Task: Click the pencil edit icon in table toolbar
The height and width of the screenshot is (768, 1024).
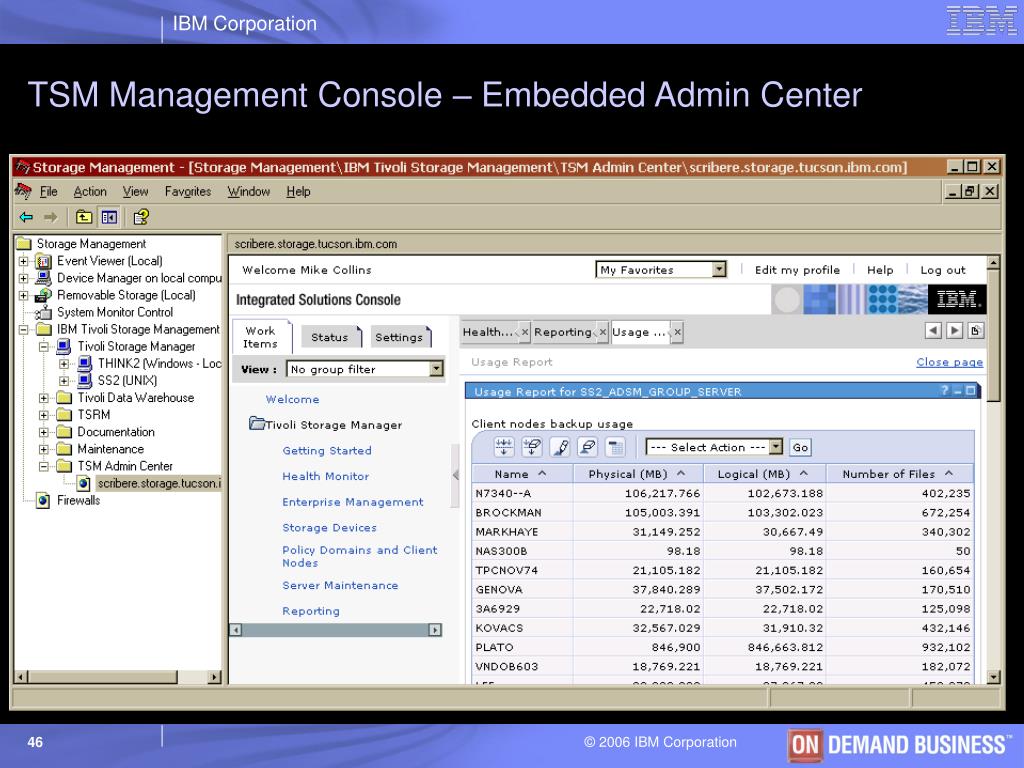Action: [x=560, y=447]
